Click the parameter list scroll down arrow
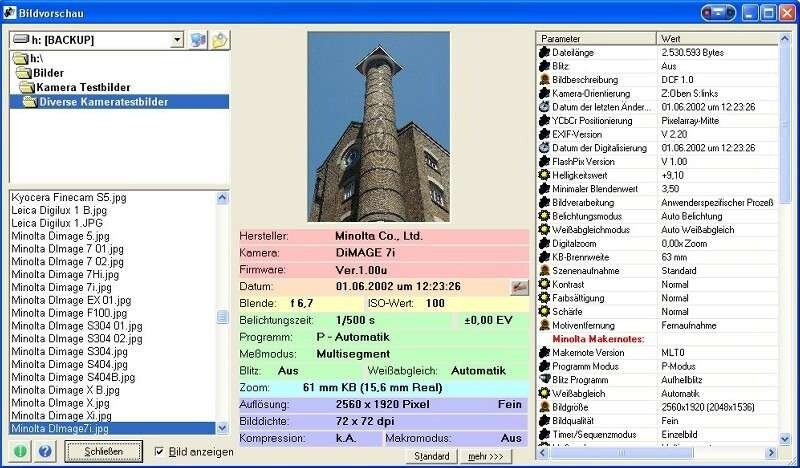The width and height of the screenshot is (800, 468). [785, 437]
